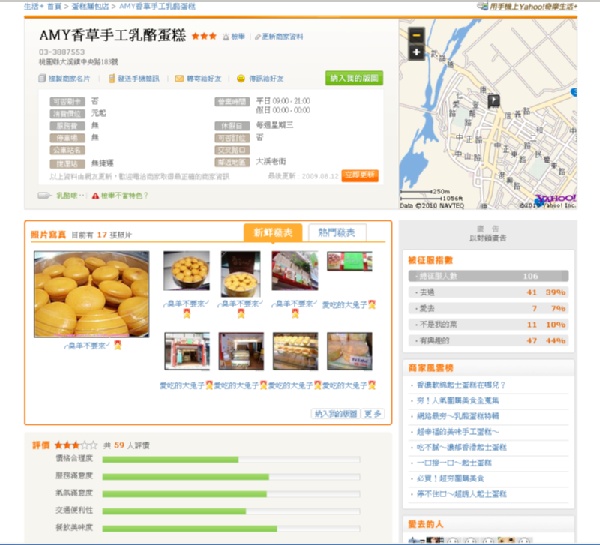Viewport: 600px width, 545px height.
Task: Open the first small photo of cakes in a pan
Action: (x=186, y=271)
